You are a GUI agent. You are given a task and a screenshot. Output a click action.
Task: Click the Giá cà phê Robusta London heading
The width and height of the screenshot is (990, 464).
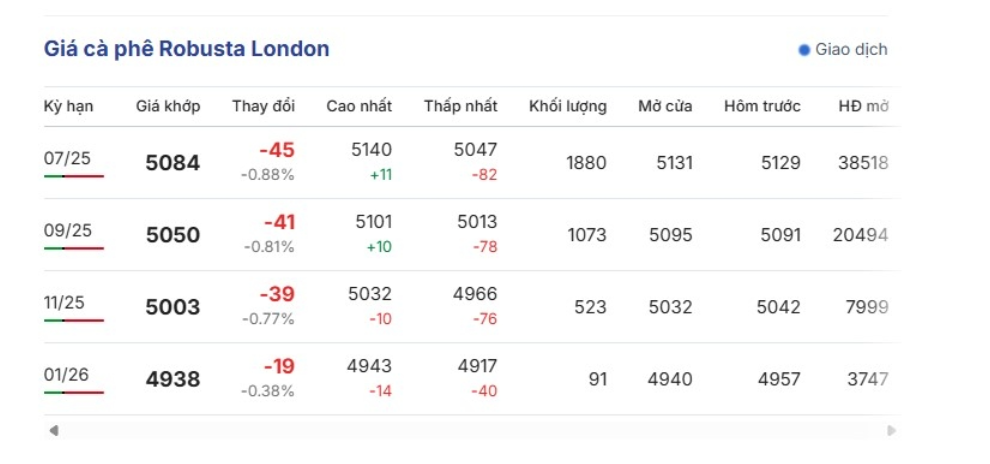(186, 49)
